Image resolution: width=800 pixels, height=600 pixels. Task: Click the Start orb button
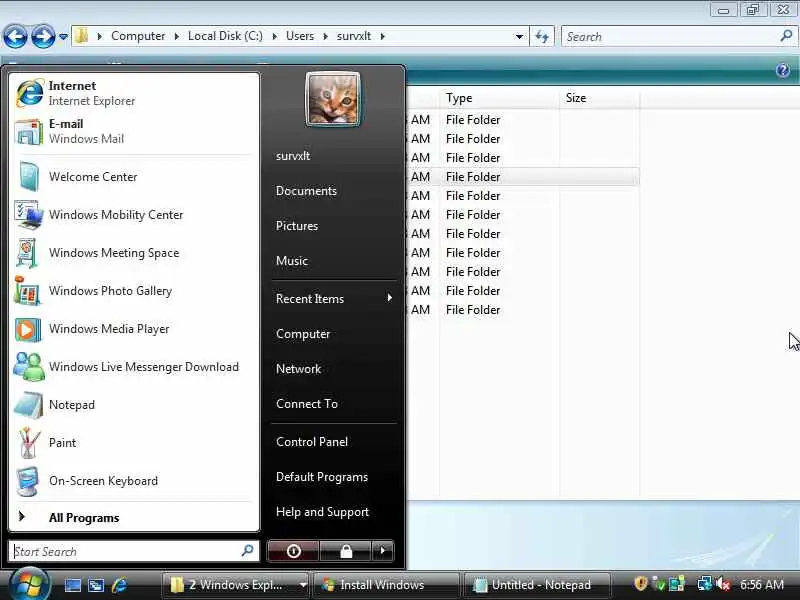tap(29, 584)
